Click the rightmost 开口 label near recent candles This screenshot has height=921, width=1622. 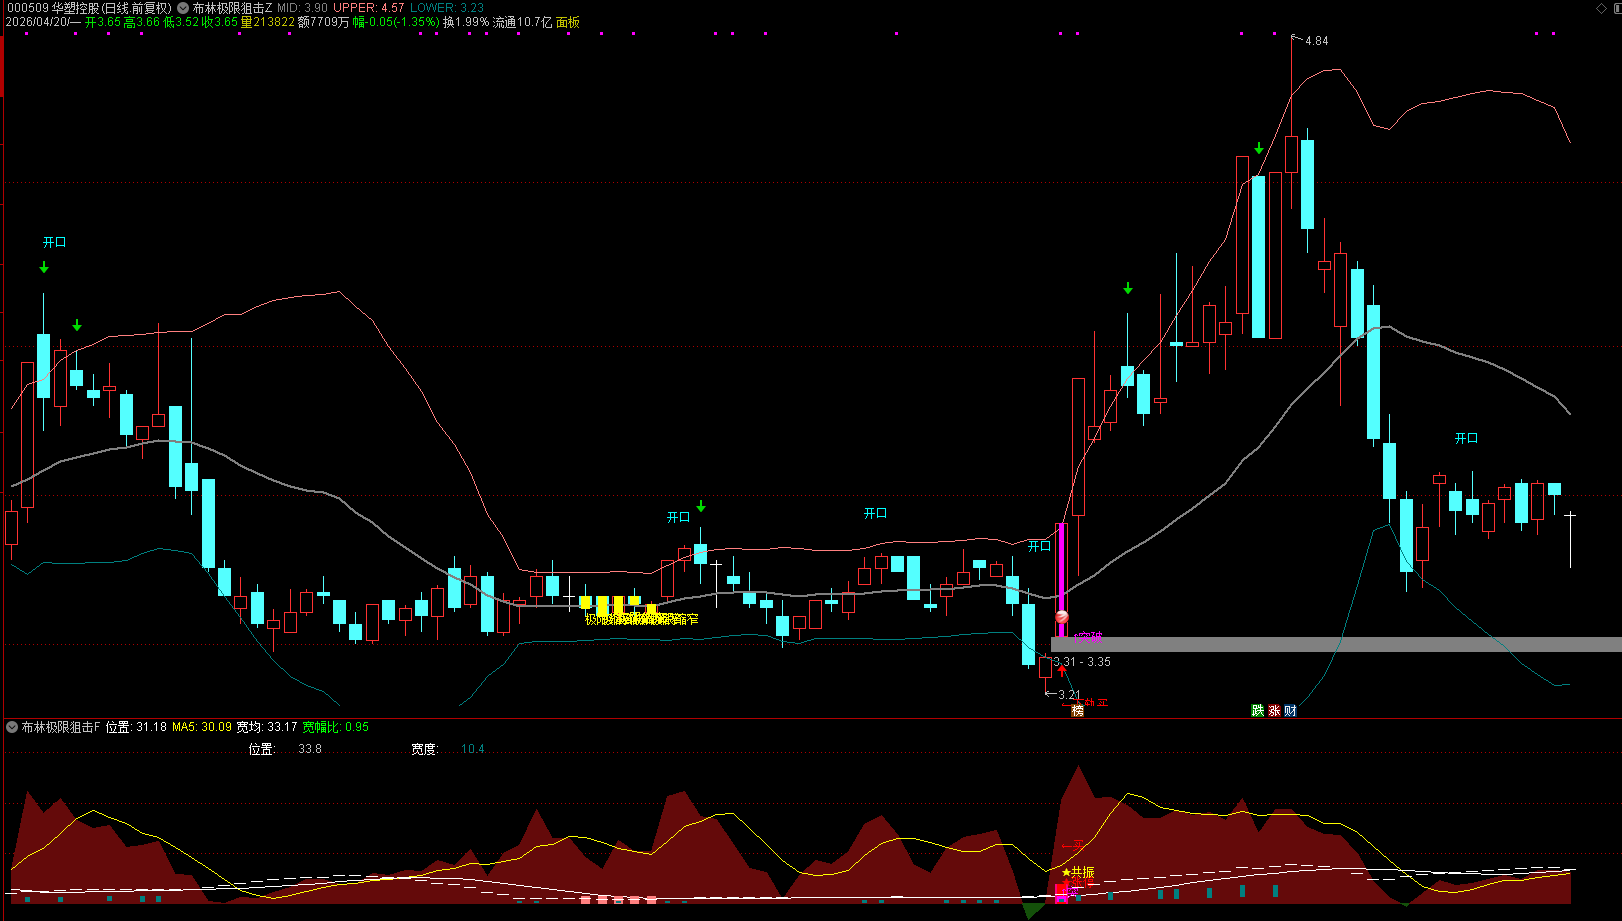click(x=1466, y=439)
